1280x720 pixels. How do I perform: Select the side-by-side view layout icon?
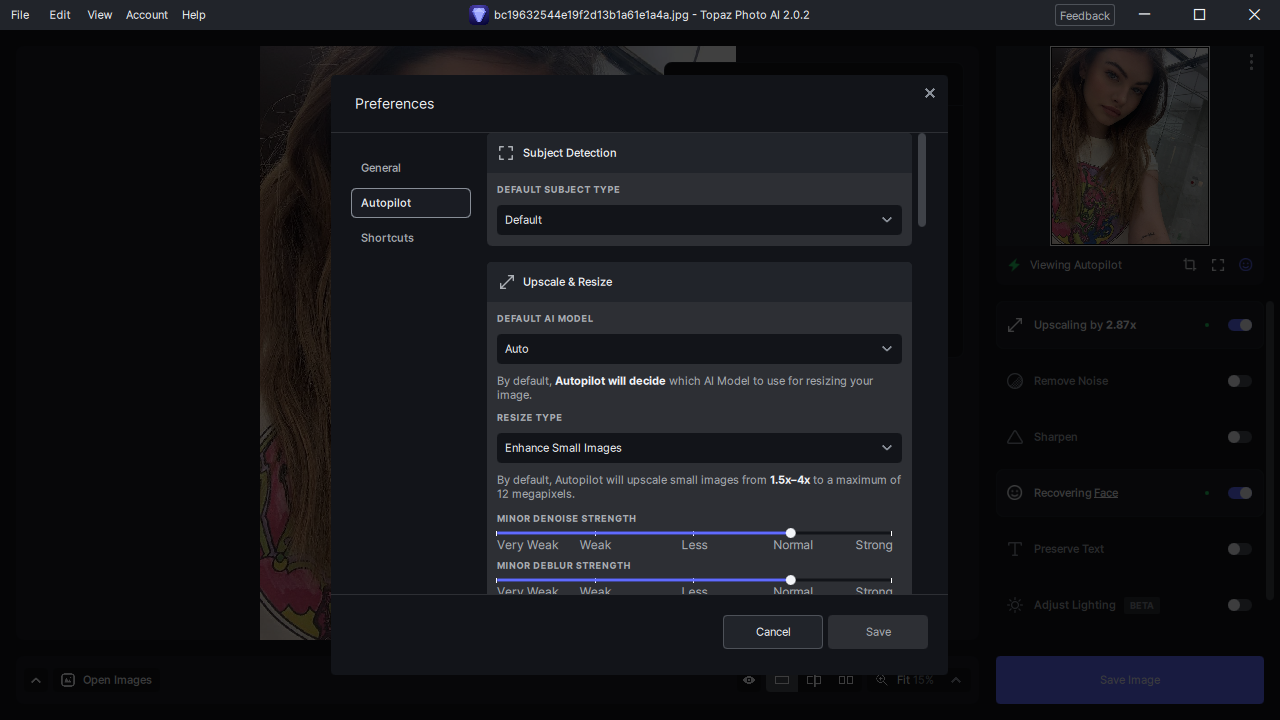pos(846,680)
